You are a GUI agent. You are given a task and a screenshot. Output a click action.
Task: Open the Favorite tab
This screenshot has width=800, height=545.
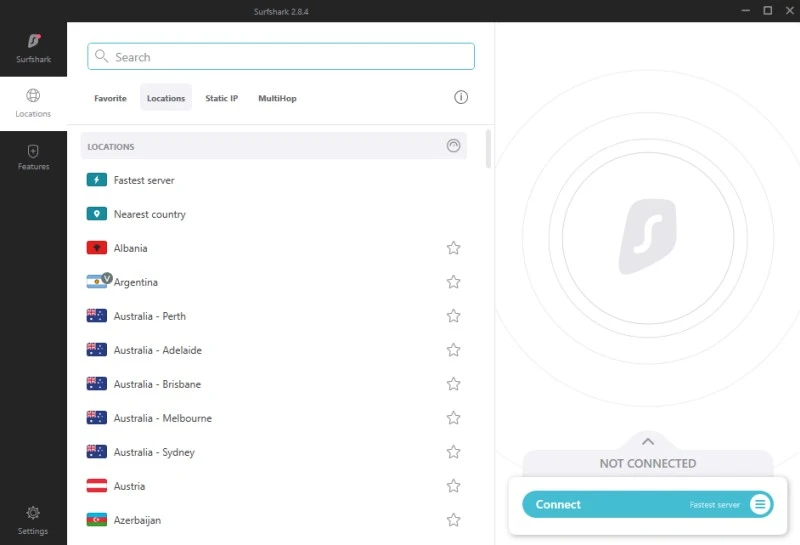pos(110,98)
